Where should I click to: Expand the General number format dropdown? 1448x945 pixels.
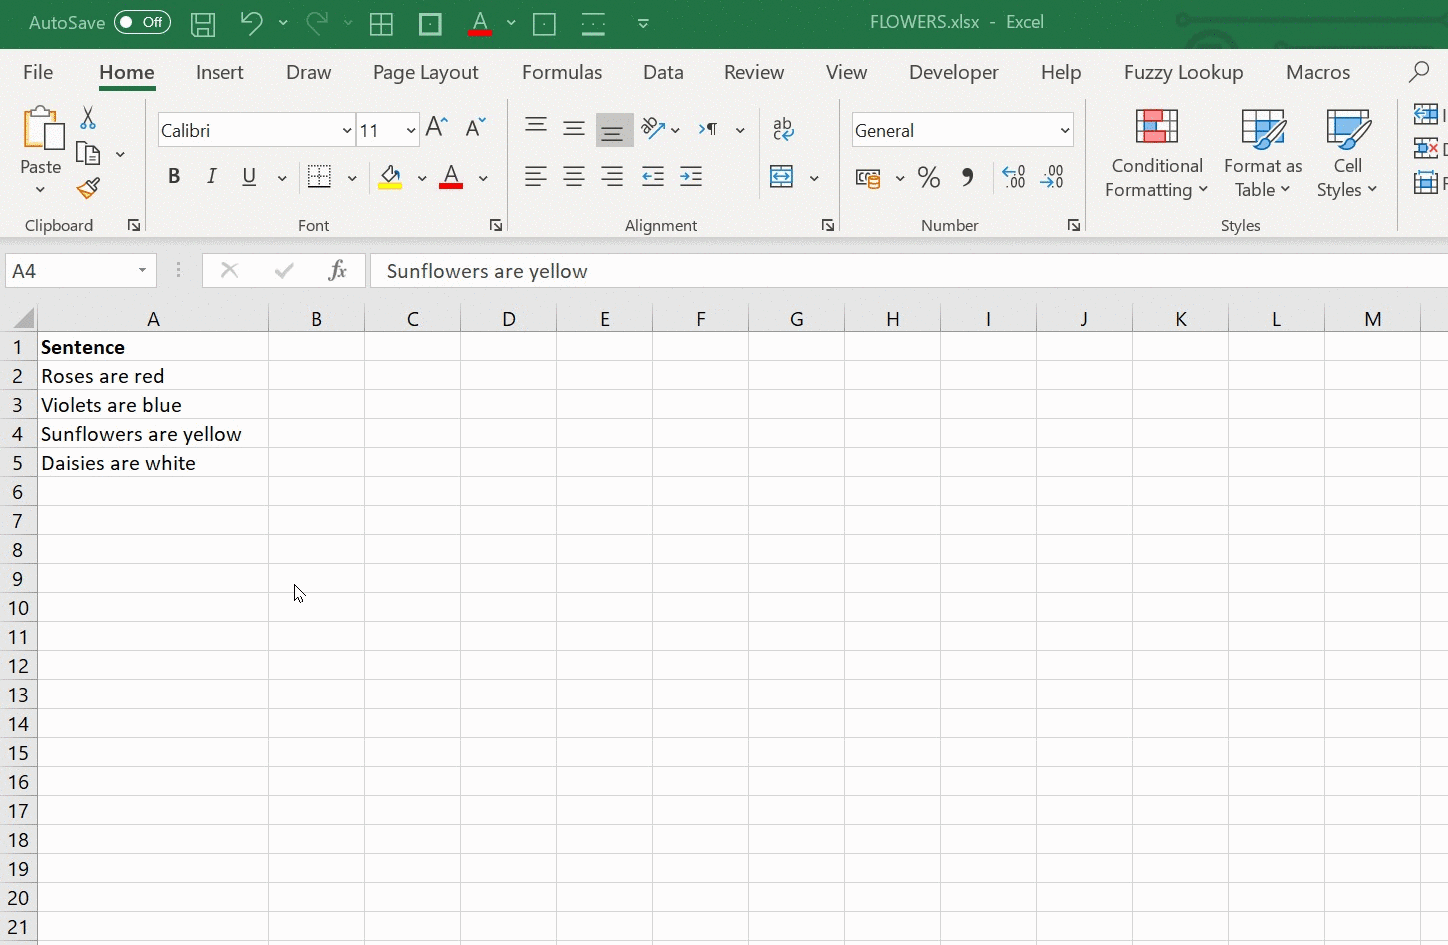1064,130
